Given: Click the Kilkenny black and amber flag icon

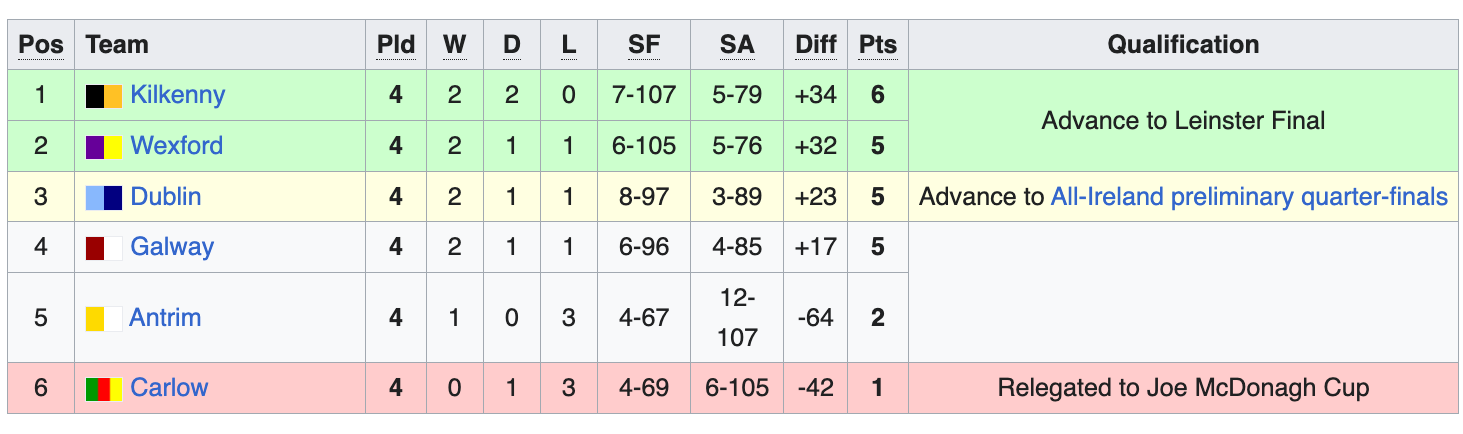Looking at the screenshot, I should coord(104,96).
